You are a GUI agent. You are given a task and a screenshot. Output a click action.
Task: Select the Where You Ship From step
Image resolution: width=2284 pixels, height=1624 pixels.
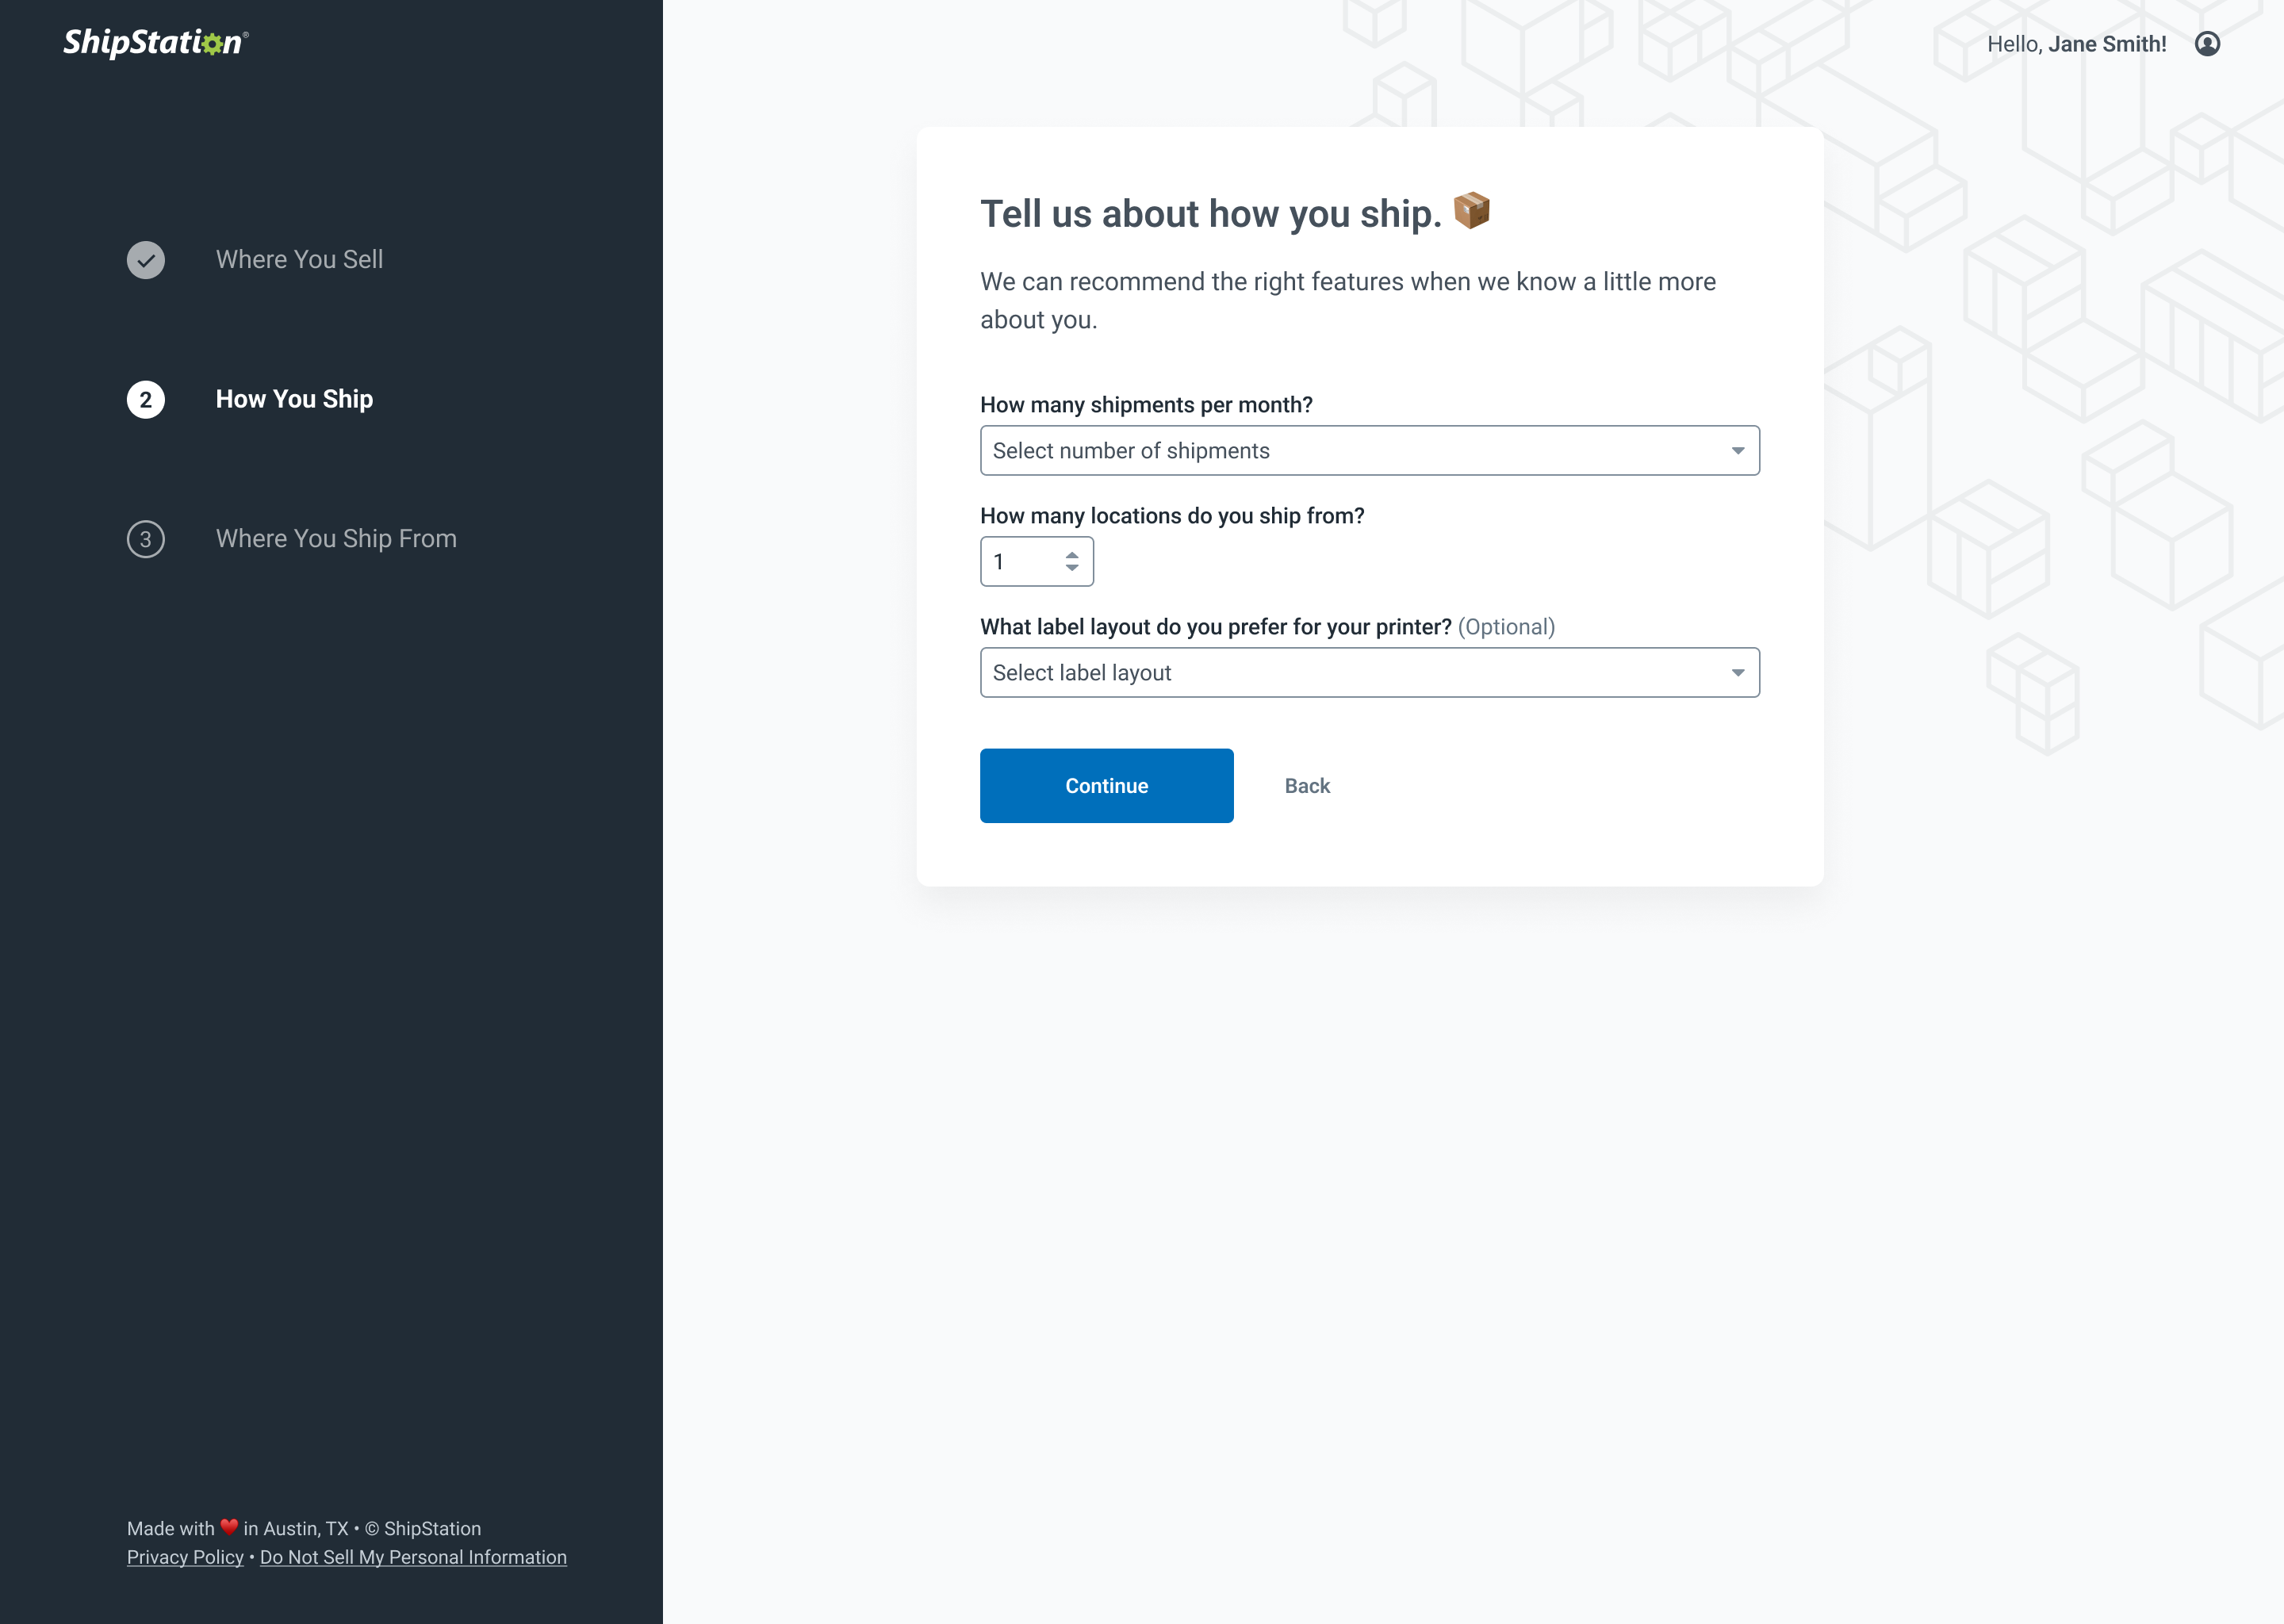click(x=335, y=538)
